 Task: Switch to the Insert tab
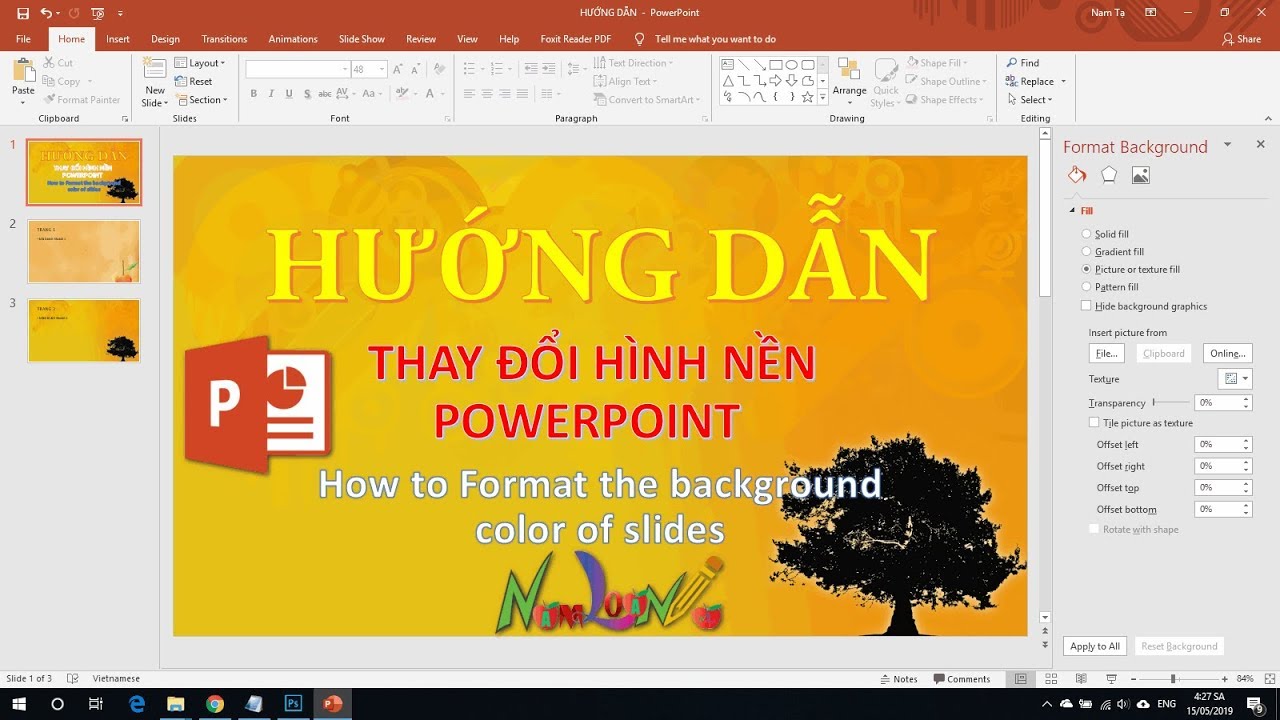tap(118, 39)
